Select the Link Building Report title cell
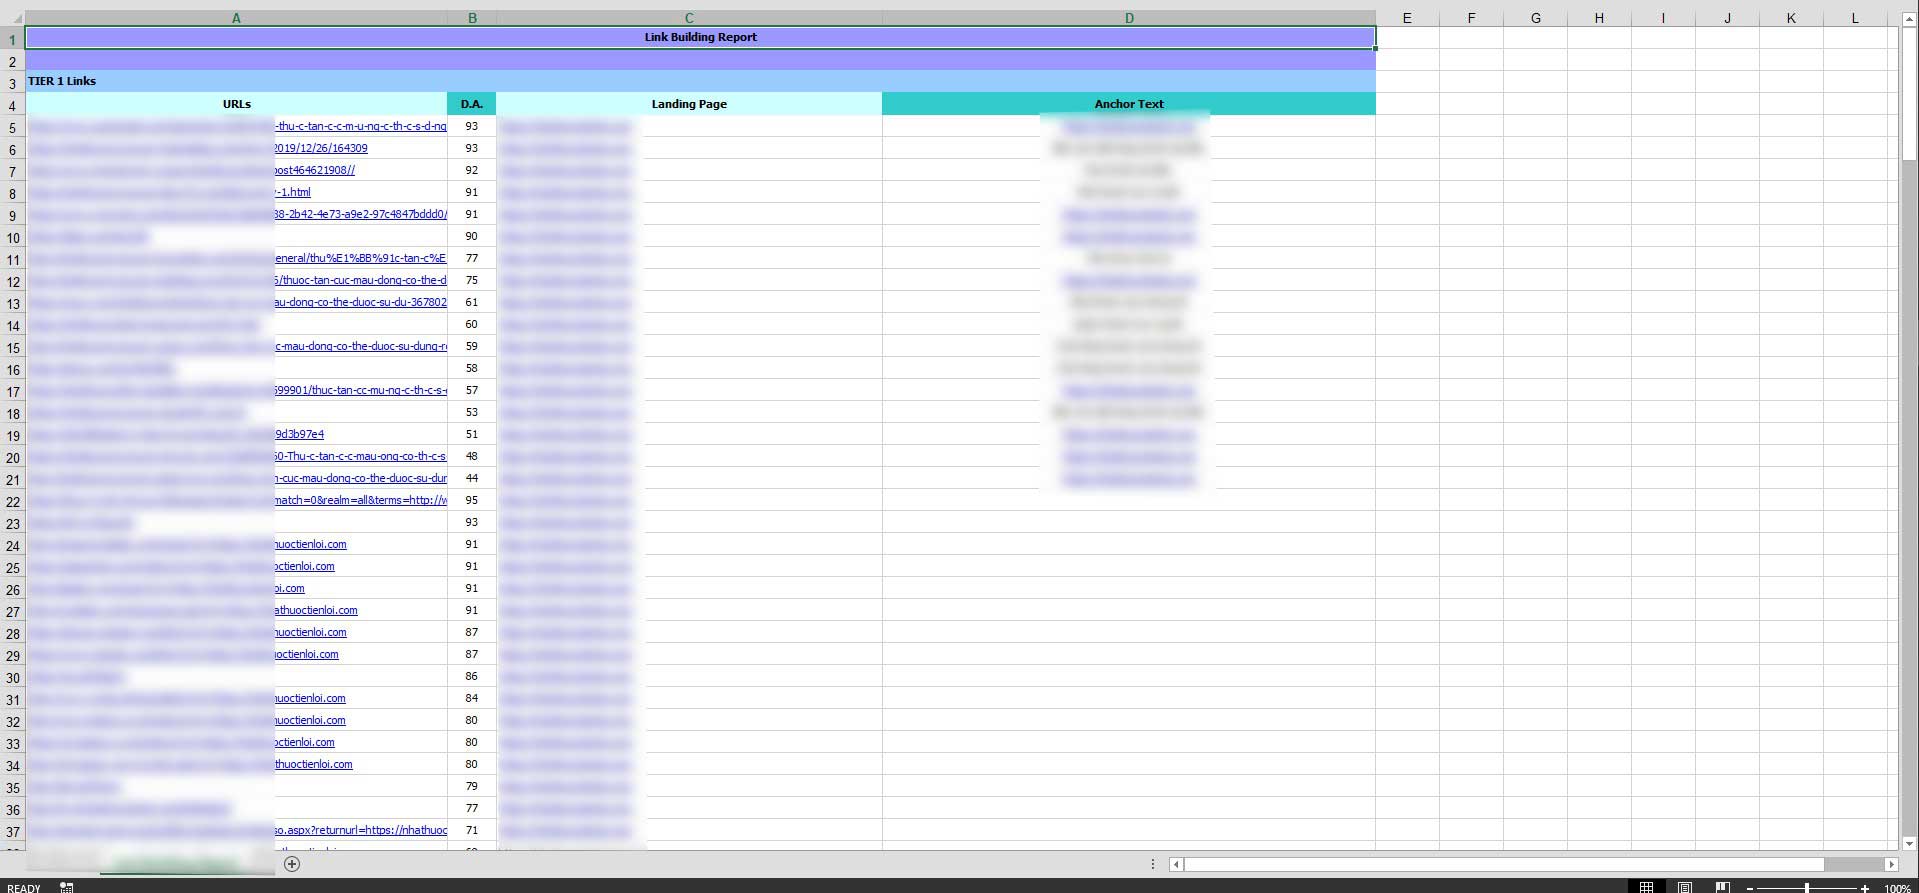Image resolution: width=1919 pixels, height=893 pixels. coord(700,37)
